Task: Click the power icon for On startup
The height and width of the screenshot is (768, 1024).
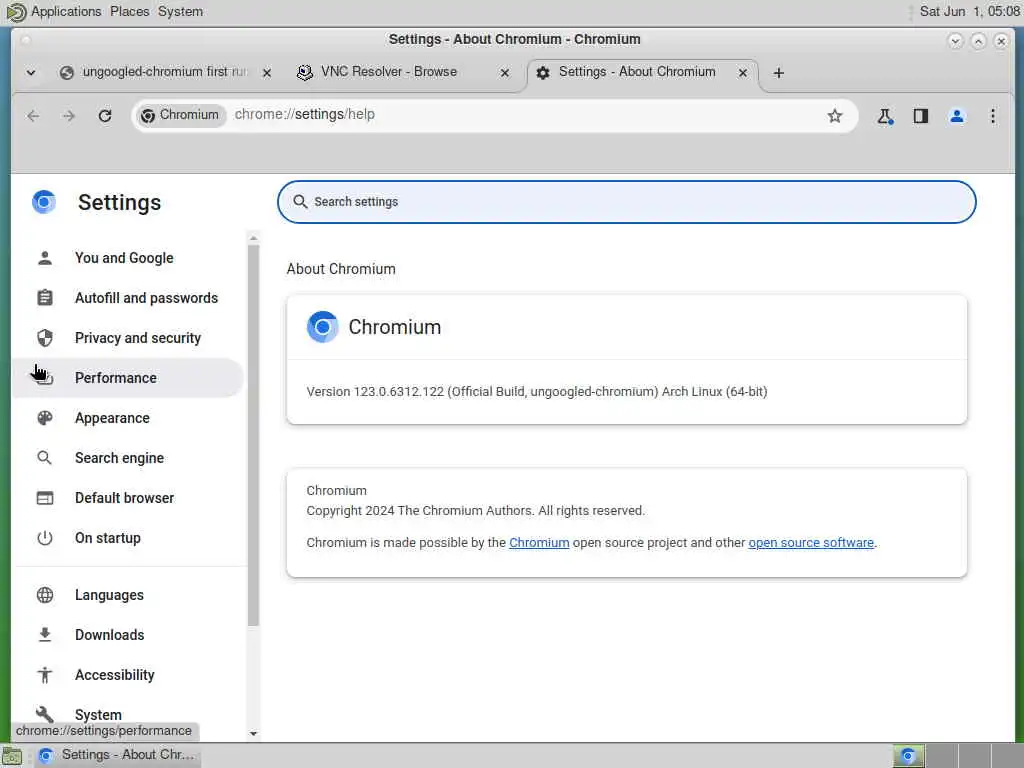Action: (44, 538)
